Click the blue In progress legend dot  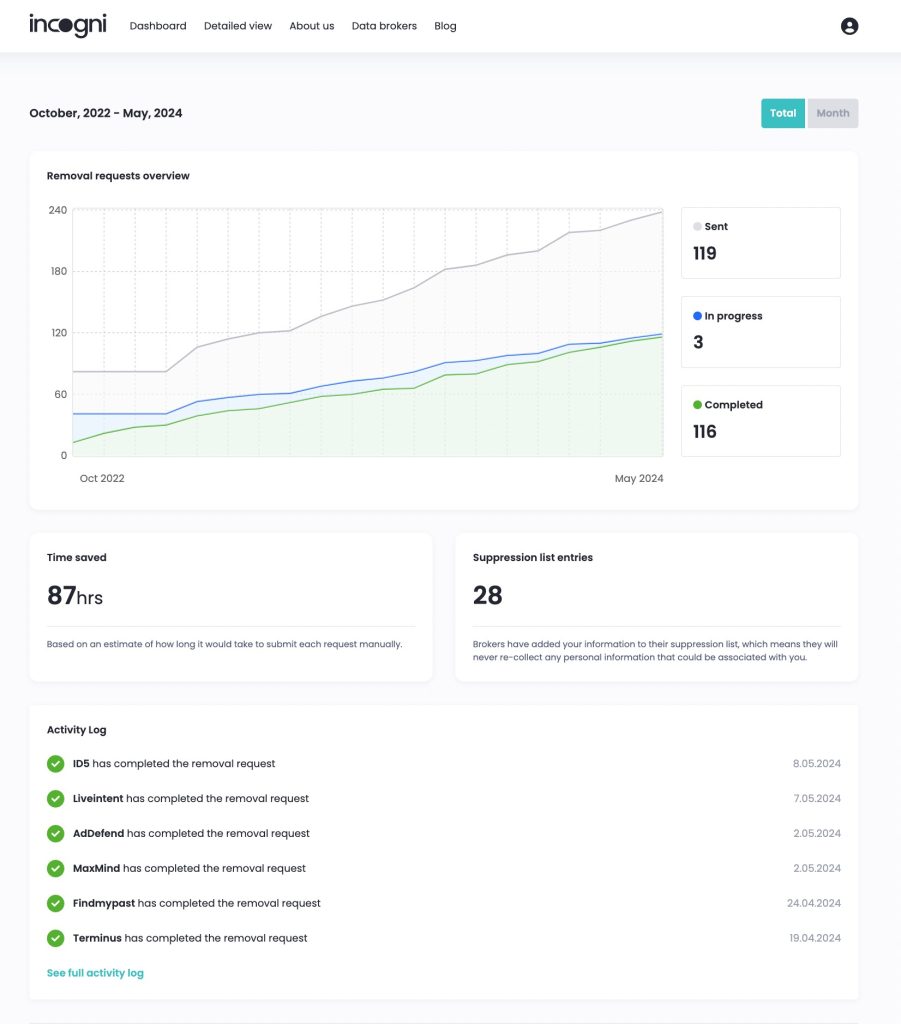pos(697,316)
